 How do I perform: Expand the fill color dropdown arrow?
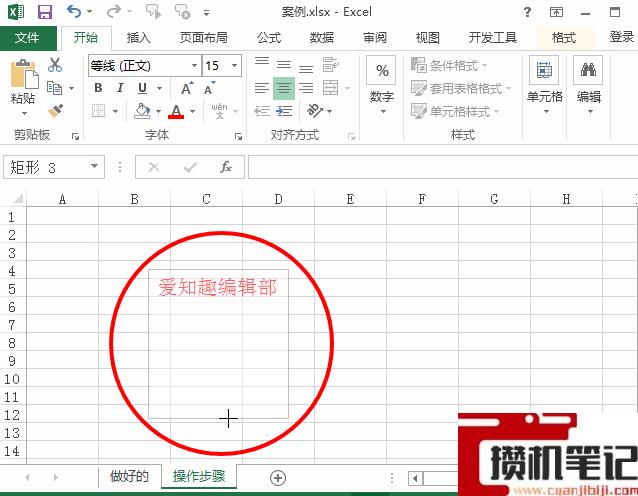coord(158,111)
